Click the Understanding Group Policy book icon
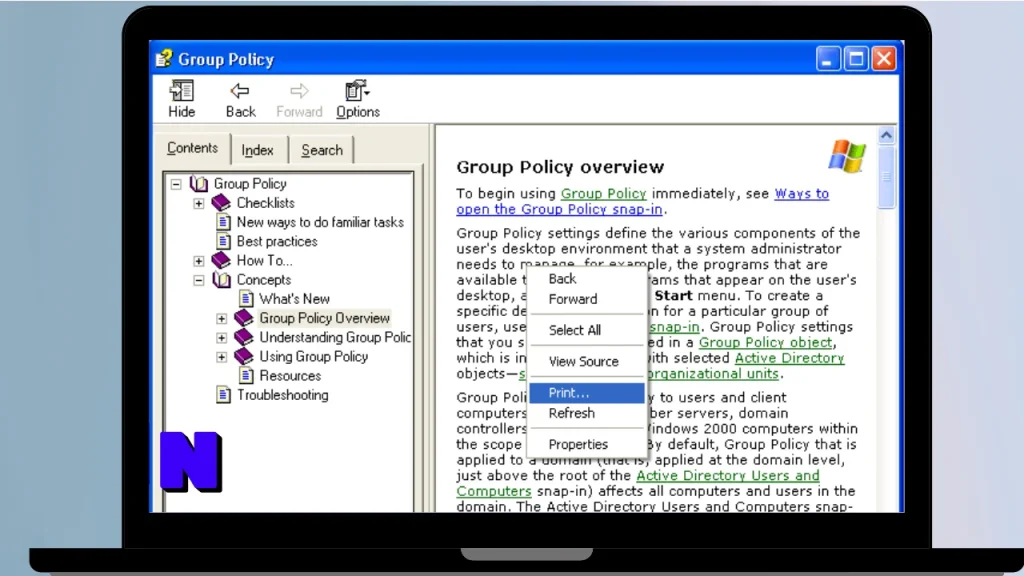 click(x=244, y=337)
